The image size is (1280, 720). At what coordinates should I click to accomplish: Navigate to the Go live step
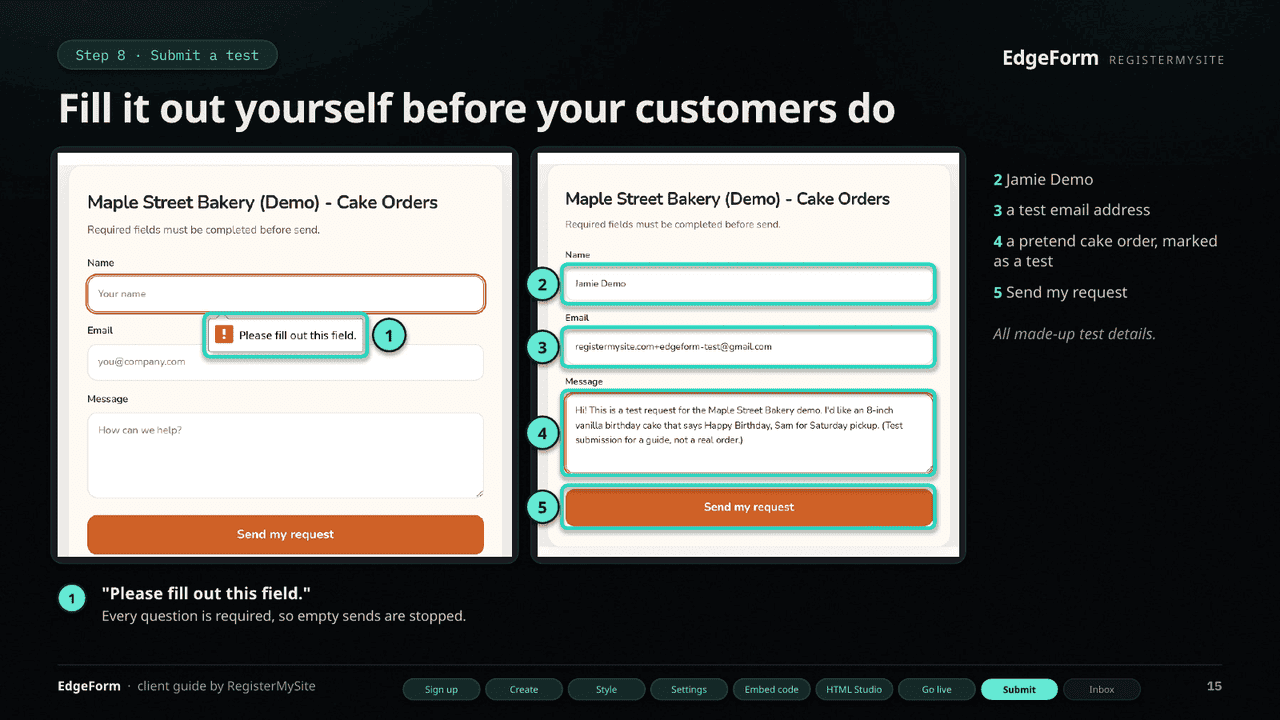(937, 689)
